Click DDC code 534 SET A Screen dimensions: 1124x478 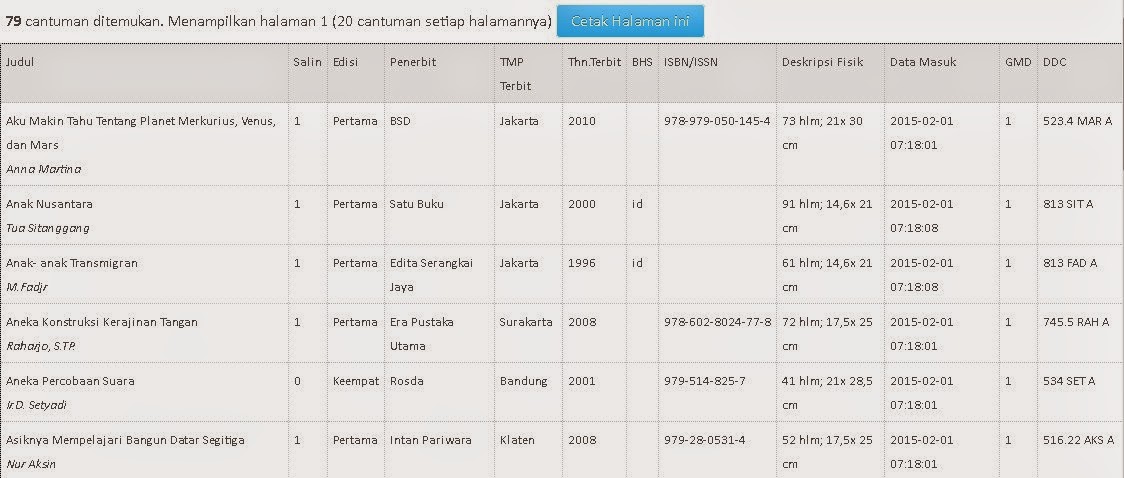[x=1069, y=381]
